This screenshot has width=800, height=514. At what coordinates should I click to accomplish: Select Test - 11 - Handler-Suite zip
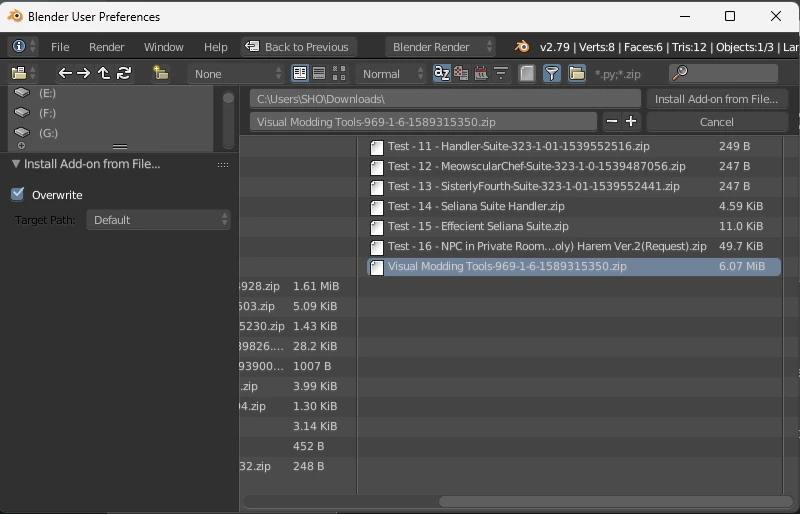click(x=574, y=146)
